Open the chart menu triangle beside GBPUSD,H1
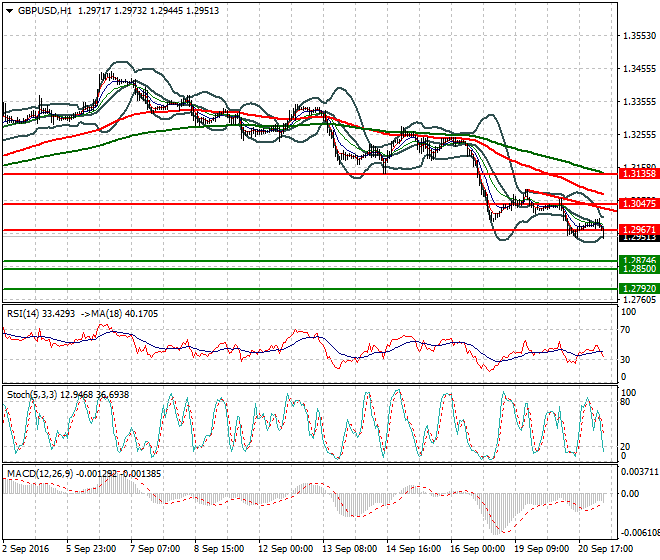 coord(10,11)
